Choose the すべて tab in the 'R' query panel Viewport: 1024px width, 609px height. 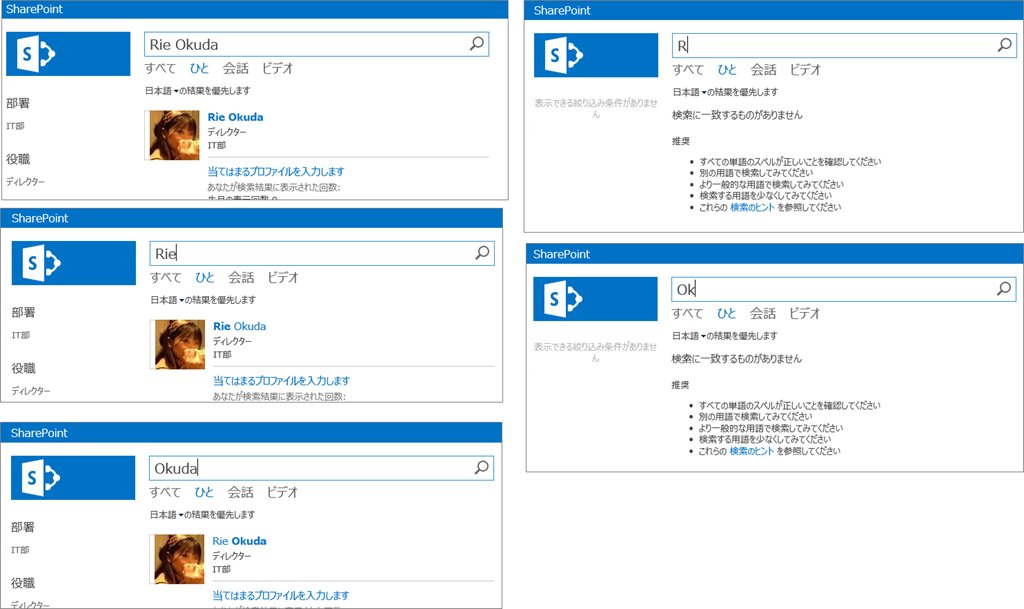(688, 69)
